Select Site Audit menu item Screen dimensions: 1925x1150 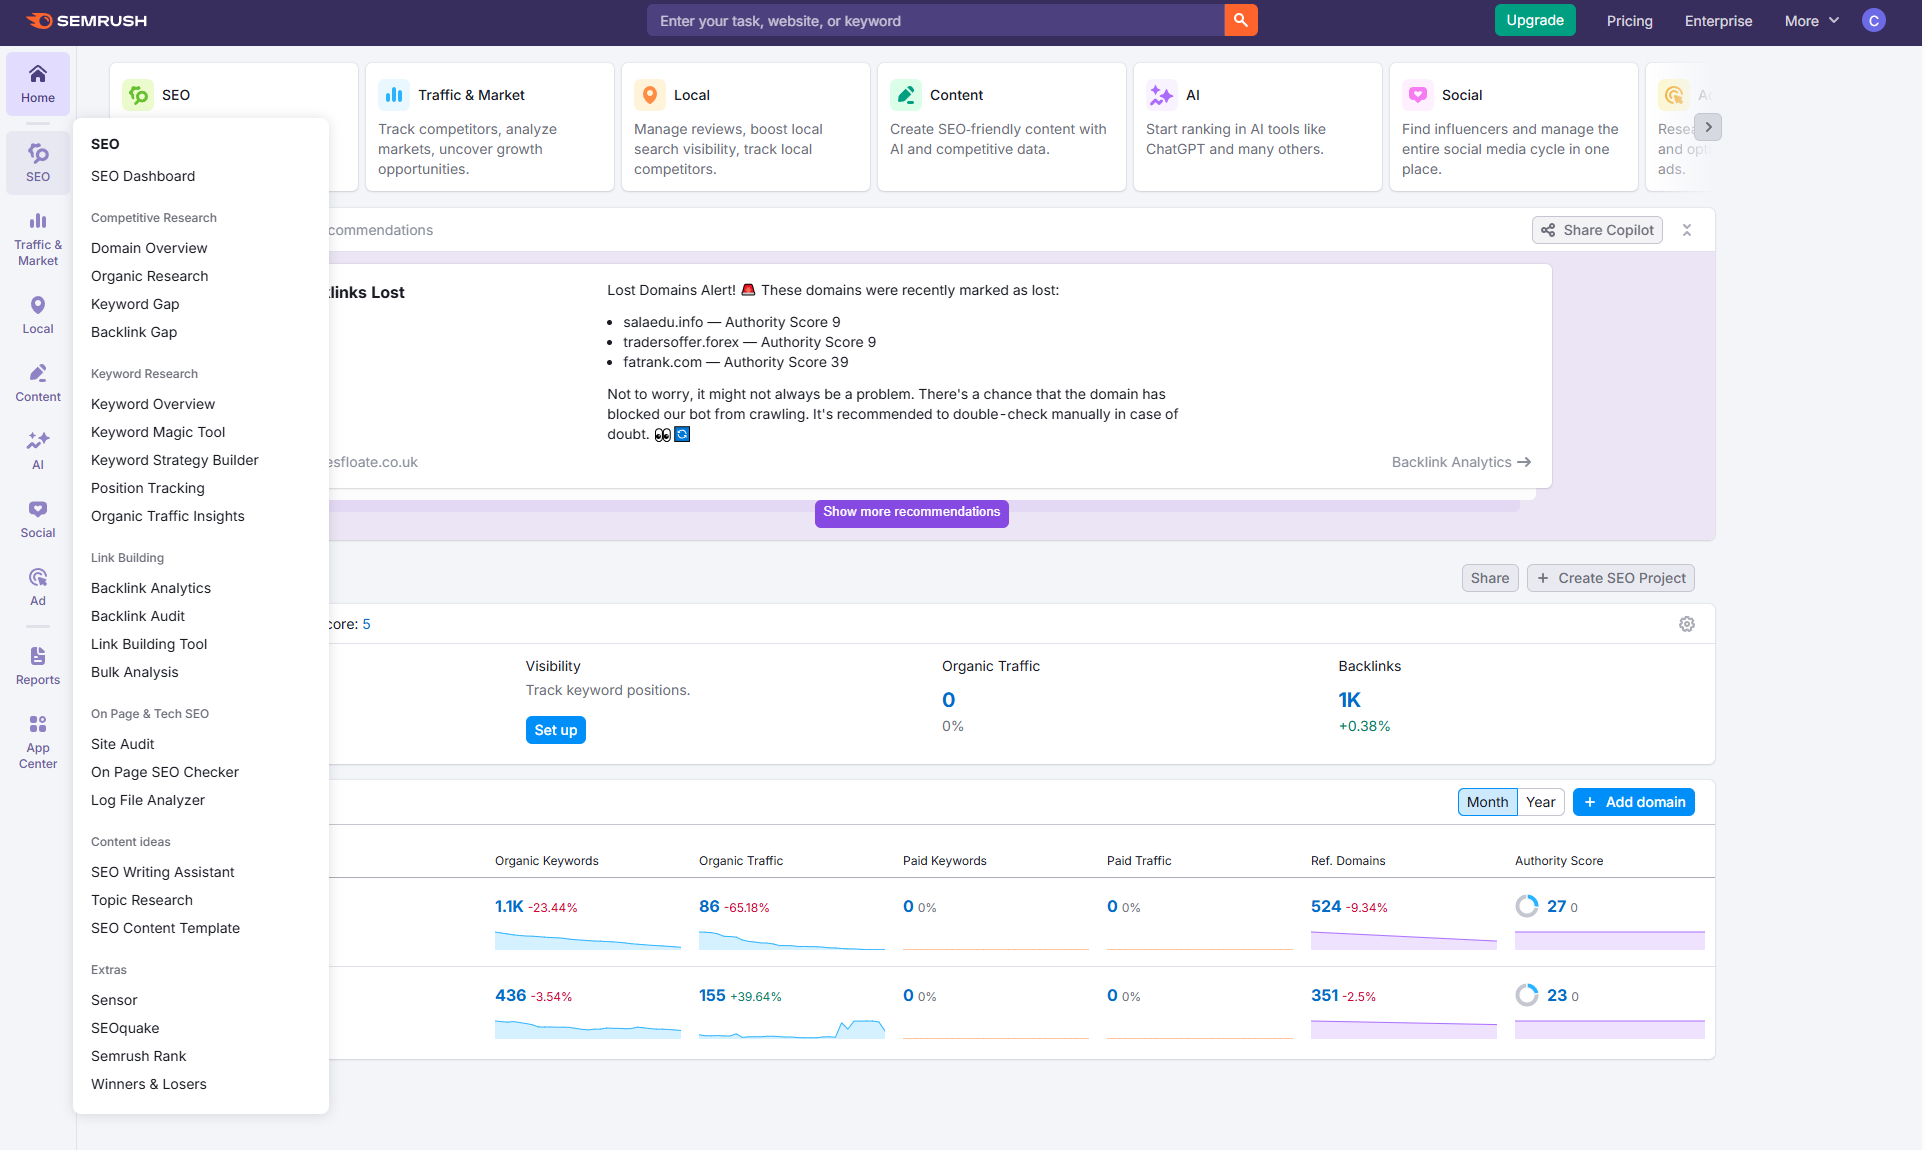(123, 744)
